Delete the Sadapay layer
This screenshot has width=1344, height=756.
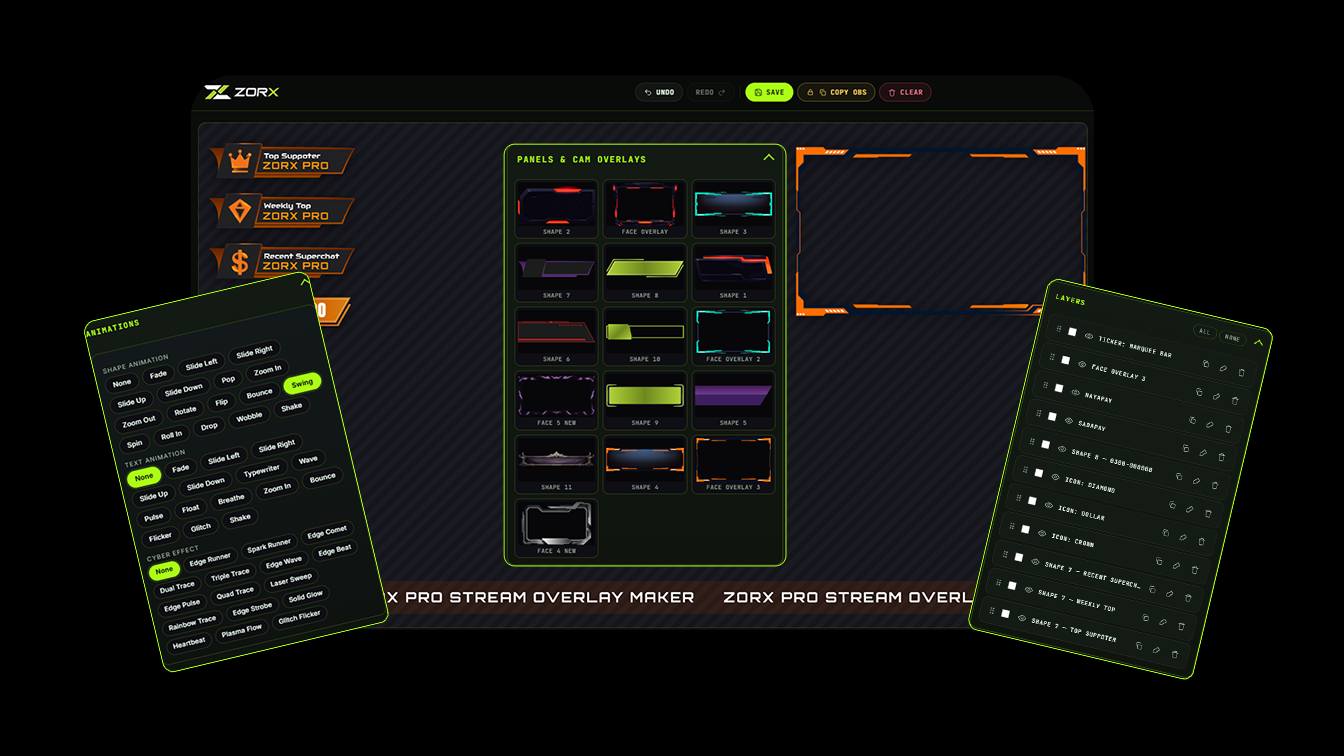click(1221, 457)
